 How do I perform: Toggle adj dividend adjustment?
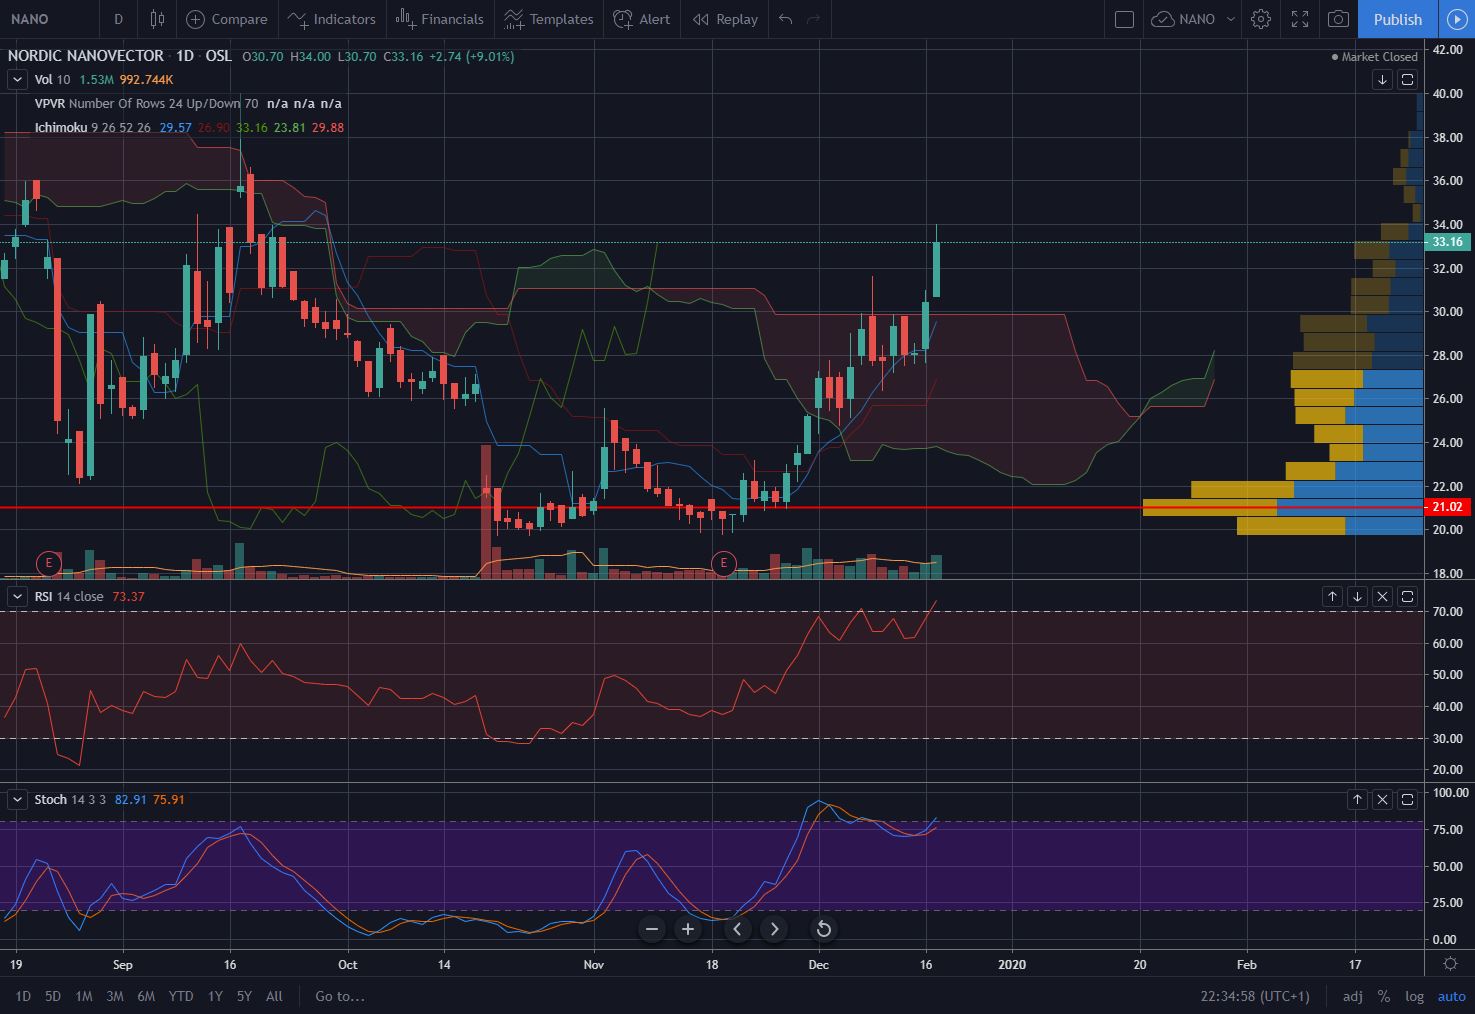[x=1352, y=996]
